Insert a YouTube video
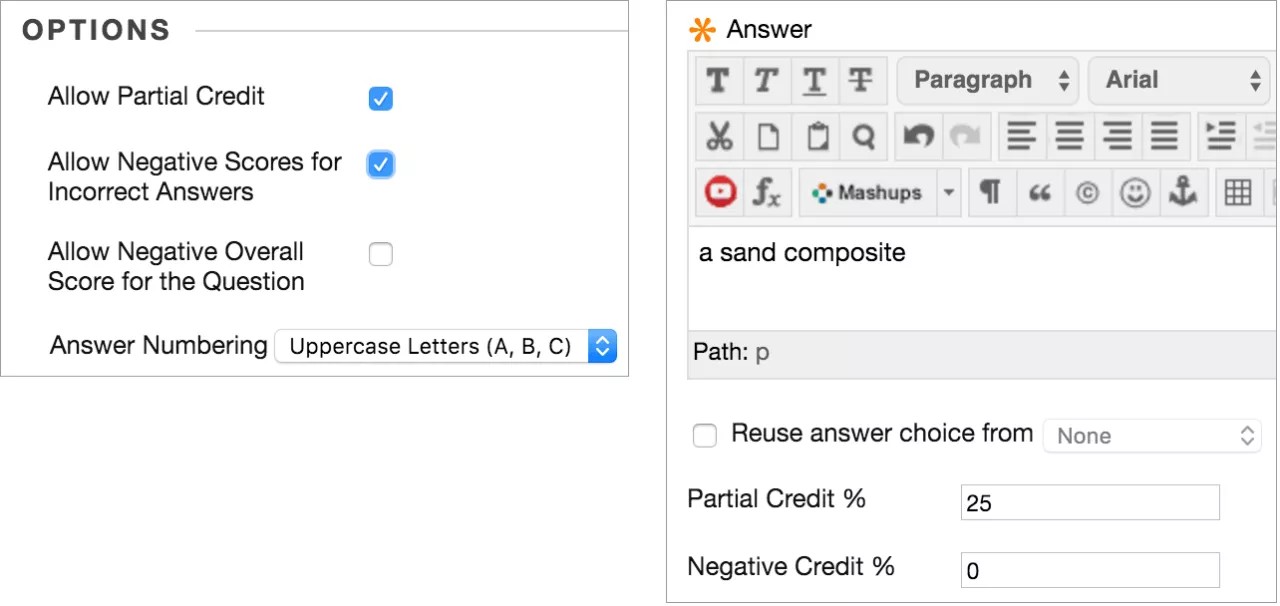Image resolution: width=1280 pixels, height=606 pixels. (719, 192)
